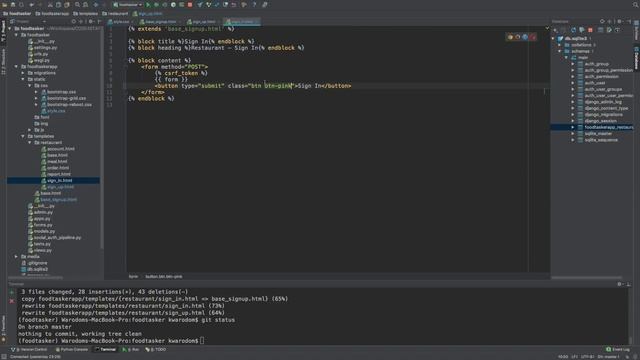Screen dimensions: 640x360
Task: Click restaurant in the navigation breadcrumb
Action: (116, 13)
